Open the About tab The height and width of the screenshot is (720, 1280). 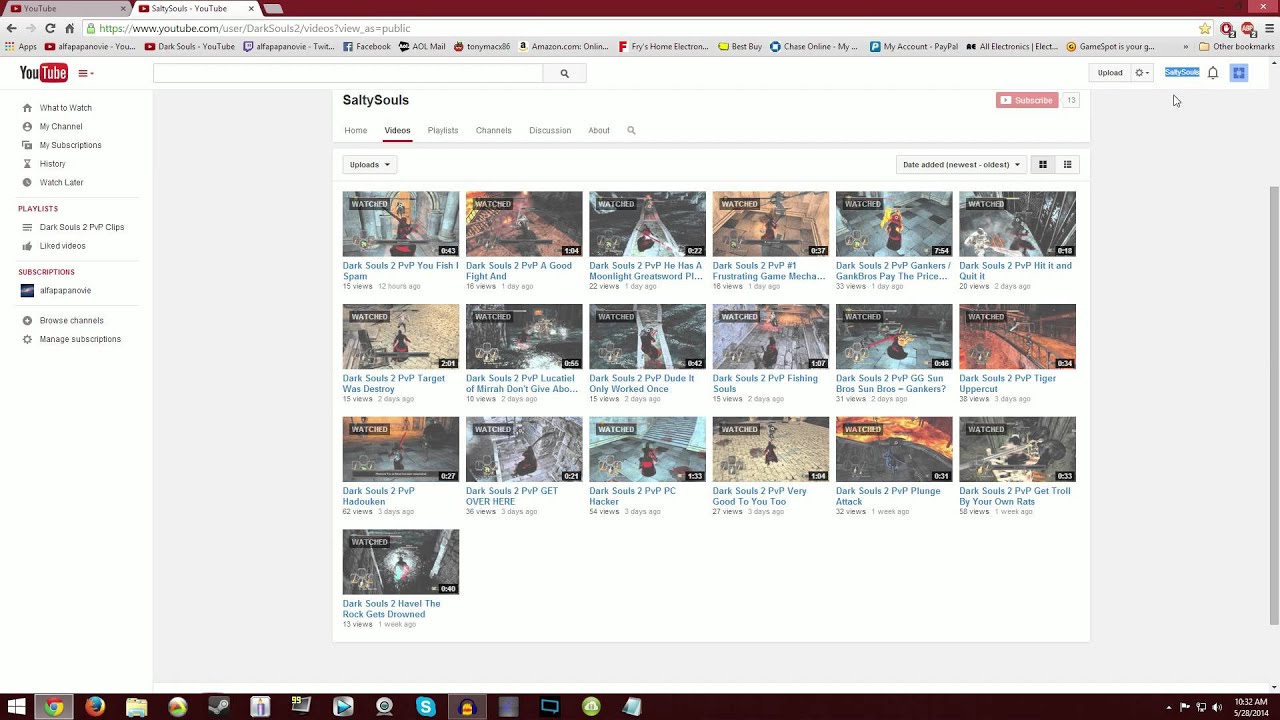pyautogui.click(x=599, y=131)
